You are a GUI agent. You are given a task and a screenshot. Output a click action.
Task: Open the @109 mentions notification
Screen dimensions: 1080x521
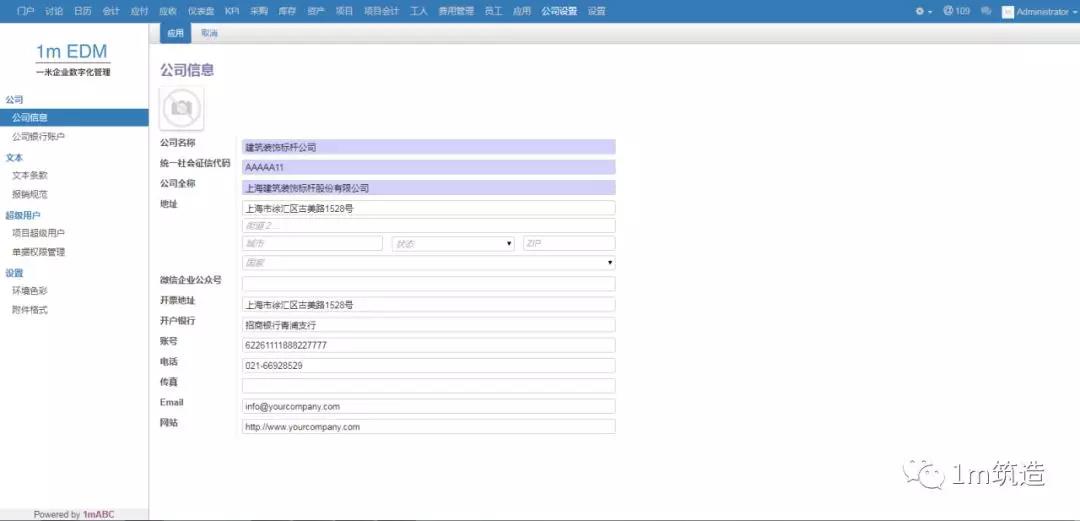tap(957, 11)
